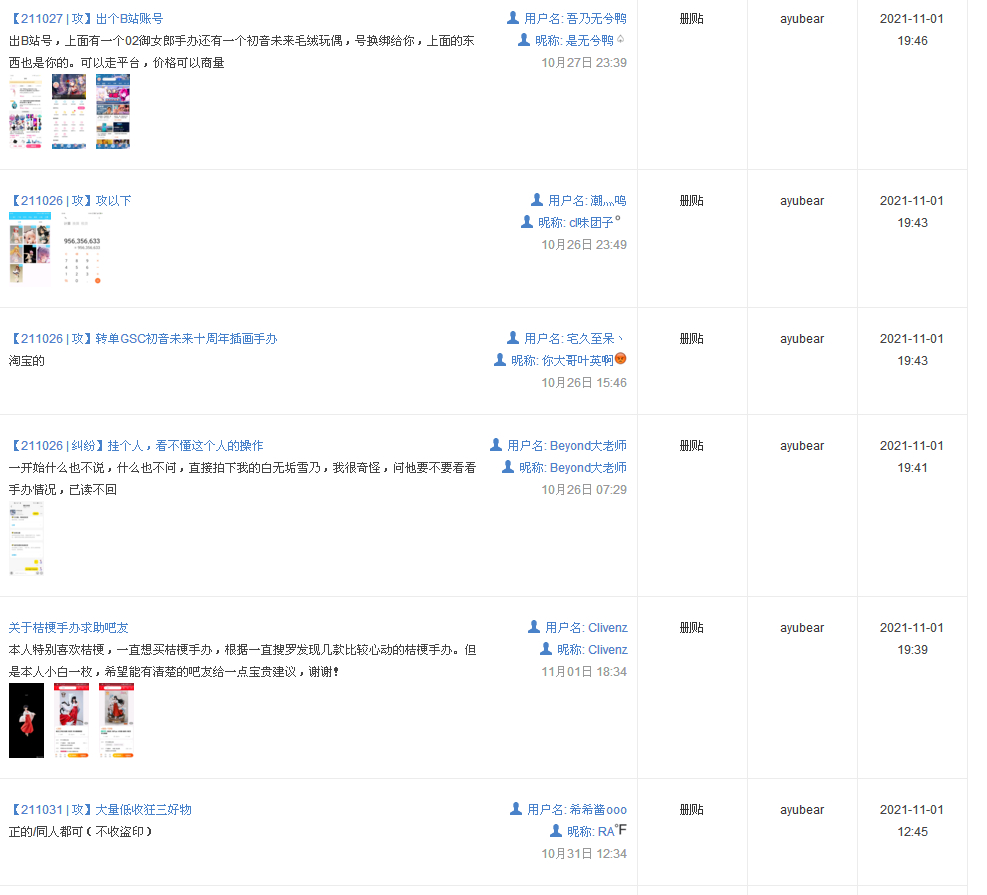Open post 转单GSC初音未来十周年插画手办
Image resolution: width=987 pixels, height=895 pixels.
[186, 339]
